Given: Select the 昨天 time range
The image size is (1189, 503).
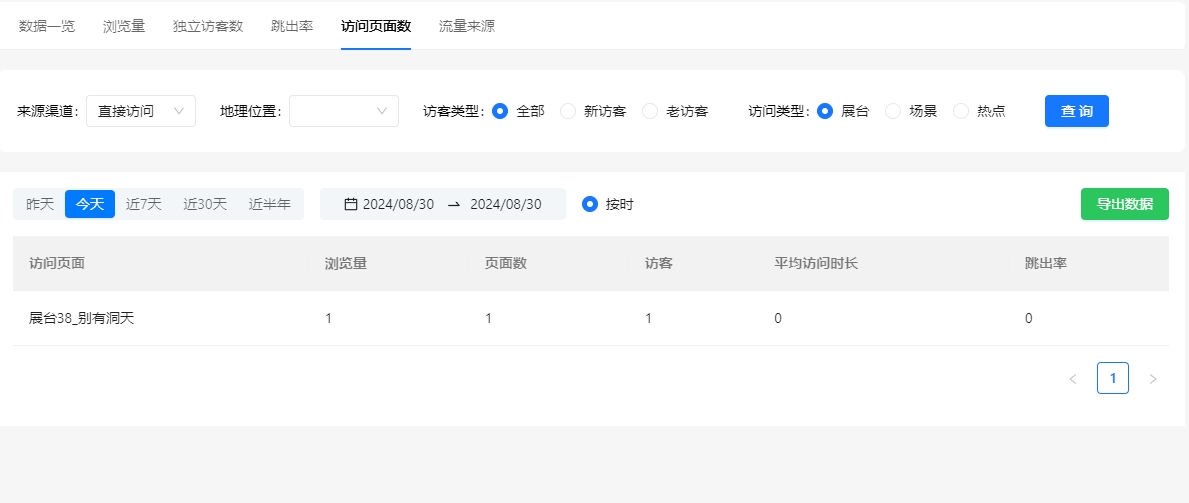Looking at the screenshot, I should click(40, 204).
